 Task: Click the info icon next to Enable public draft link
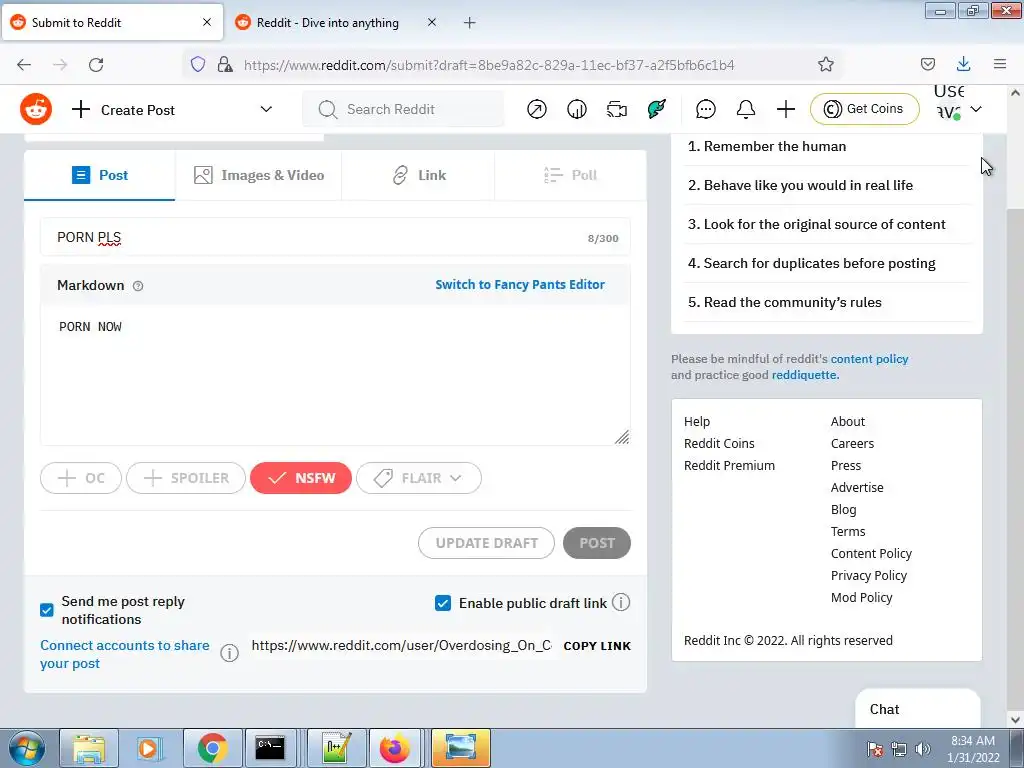coord(621,602)
